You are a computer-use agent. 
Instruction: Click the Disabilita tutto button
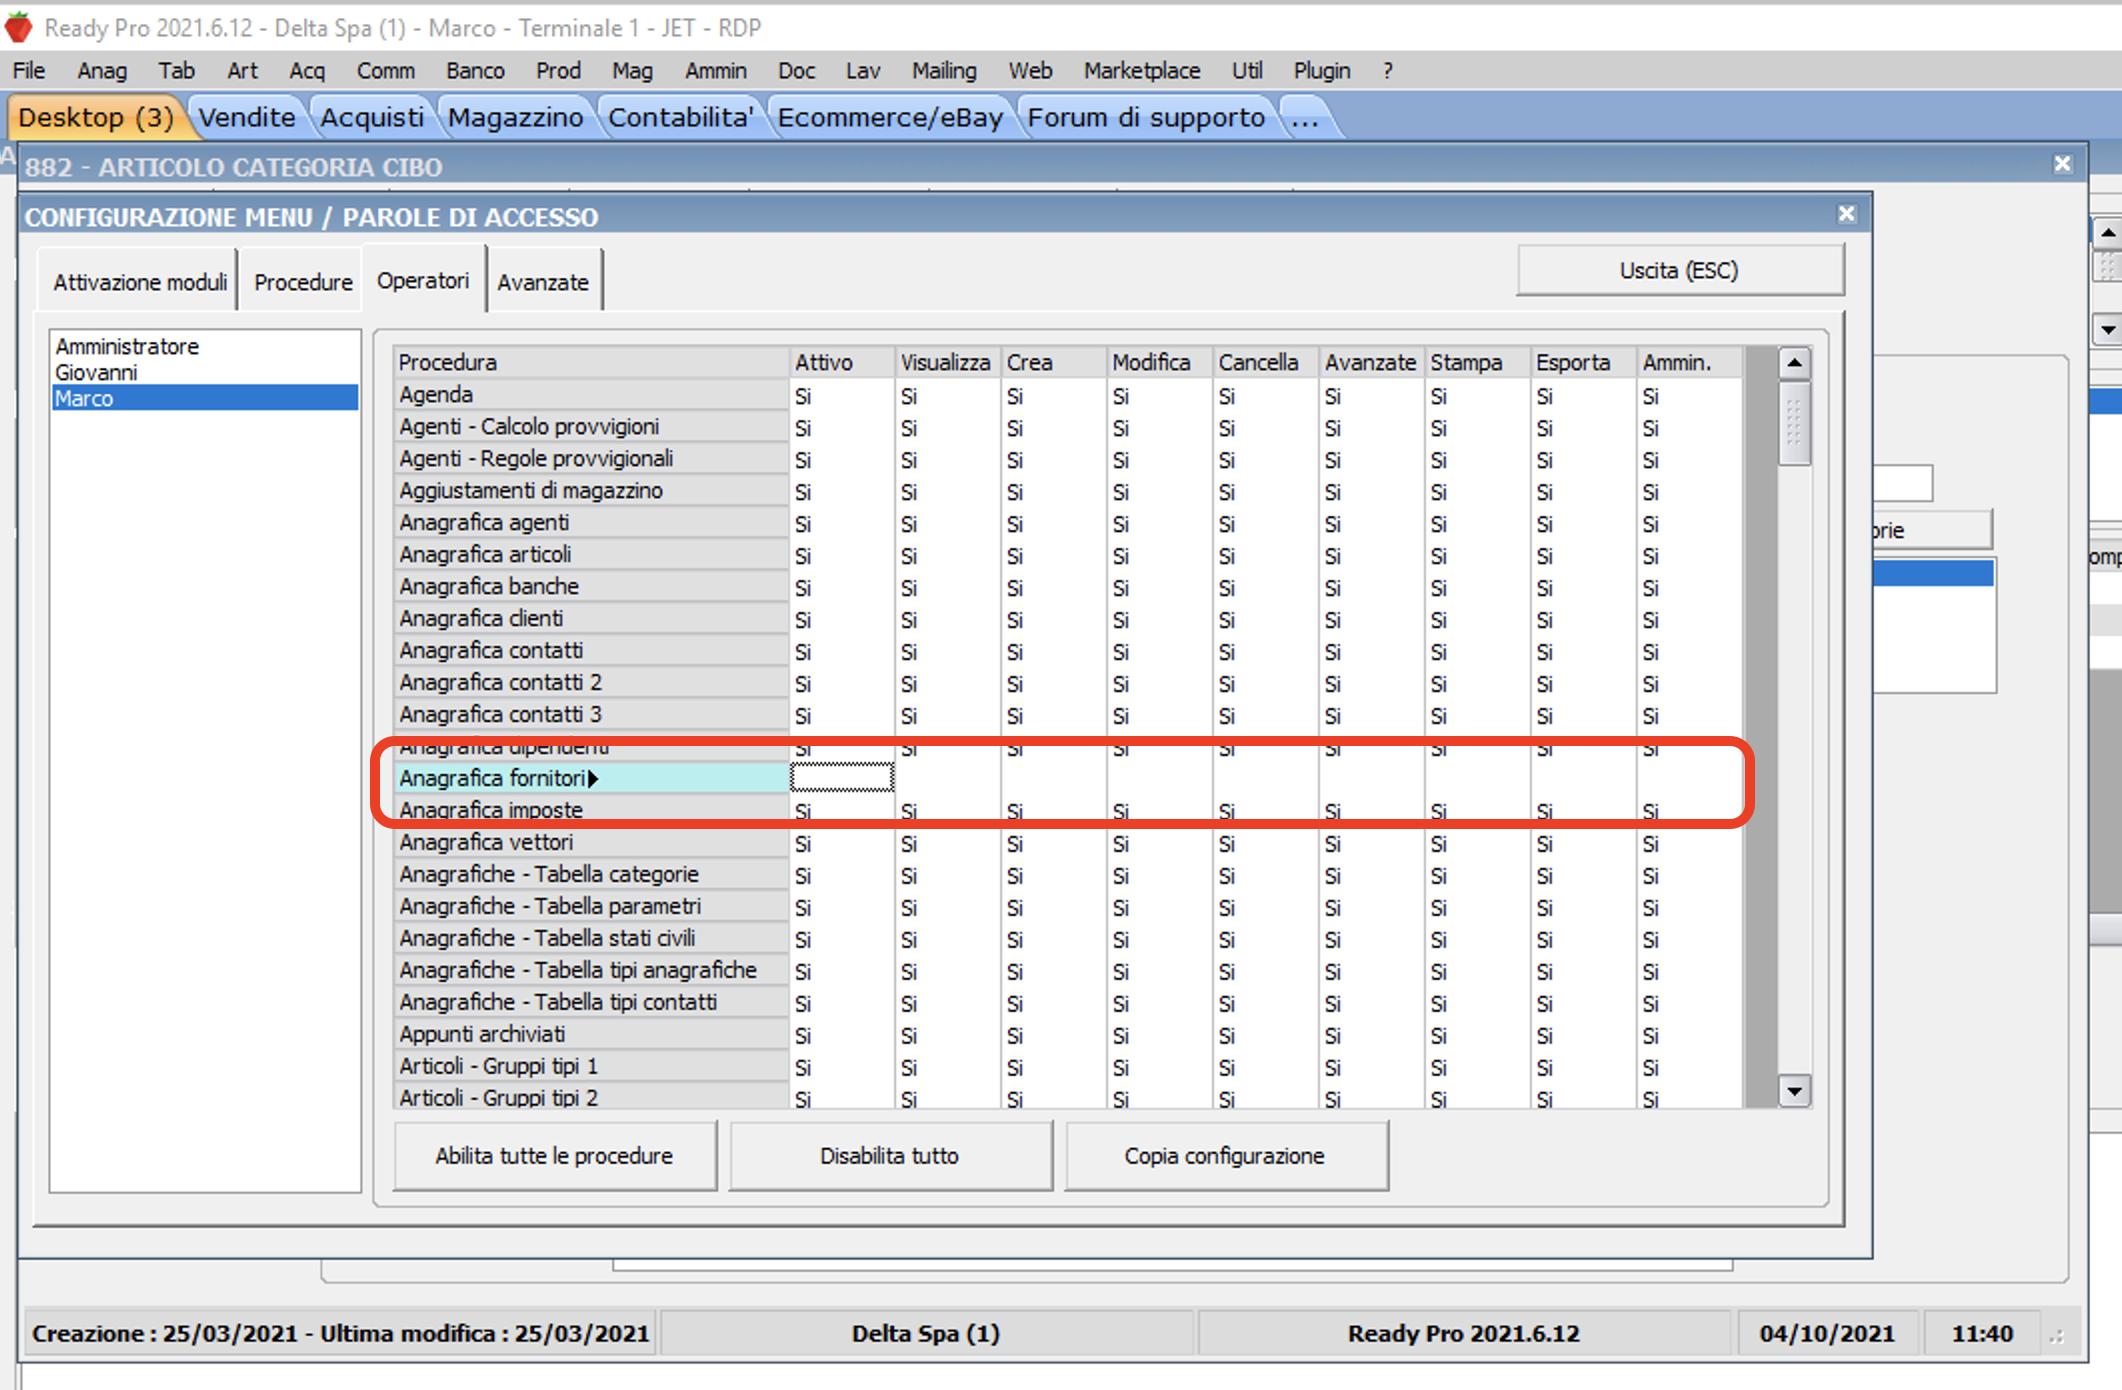889,1156
